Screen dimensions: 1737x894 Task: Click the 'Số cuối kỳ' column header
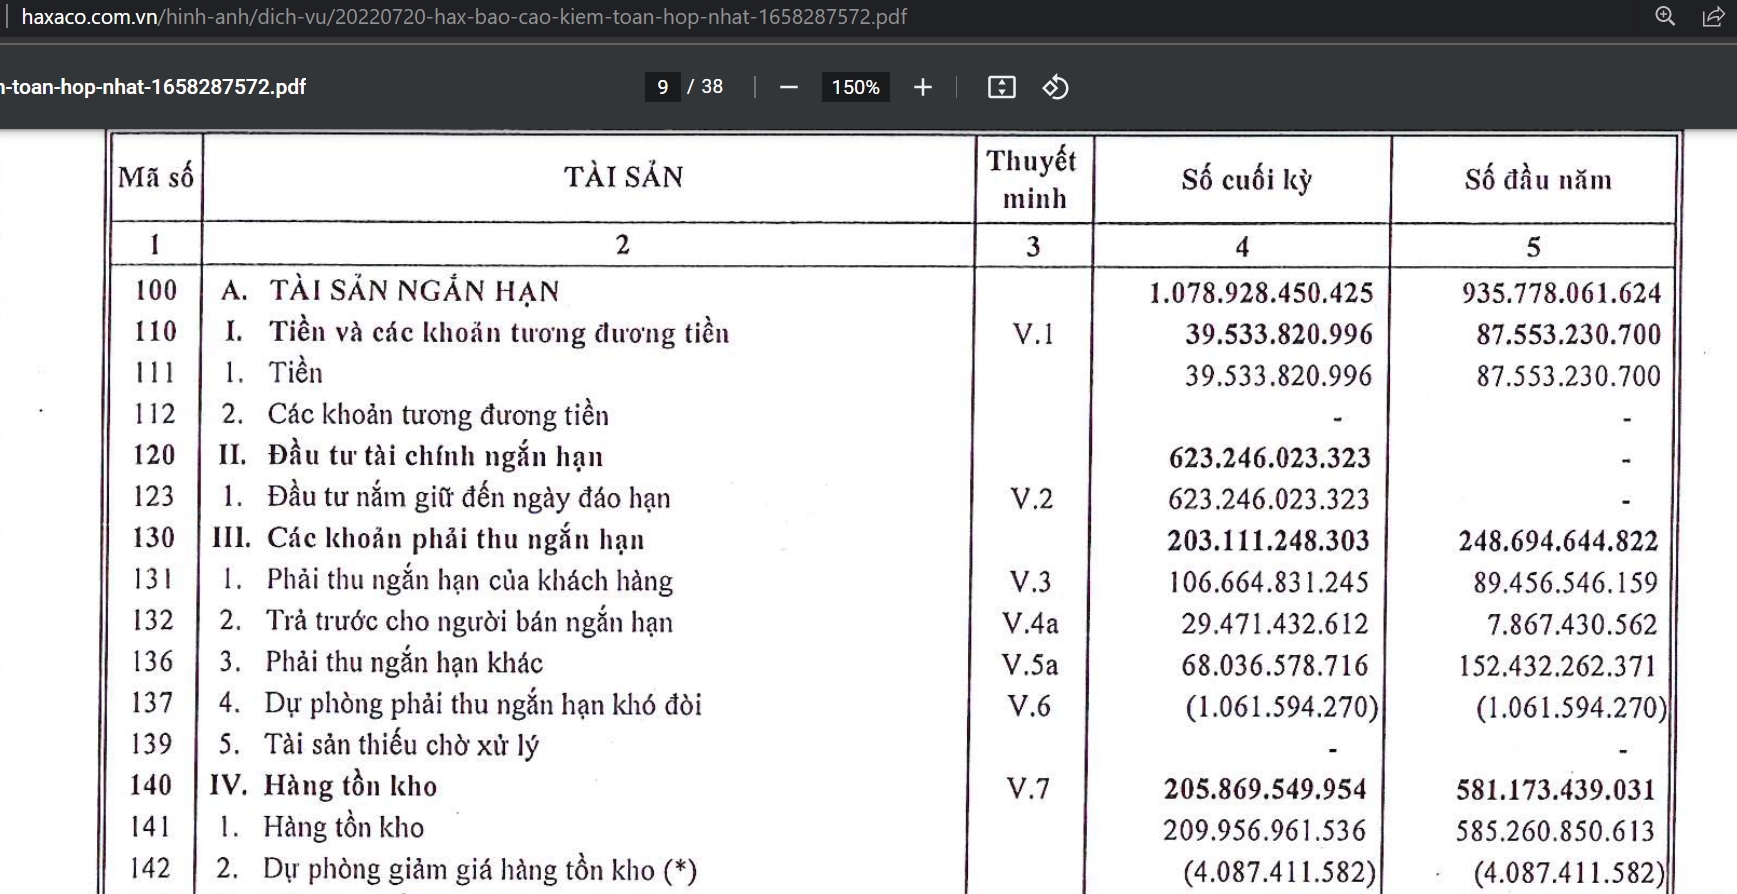point(1246,180)
